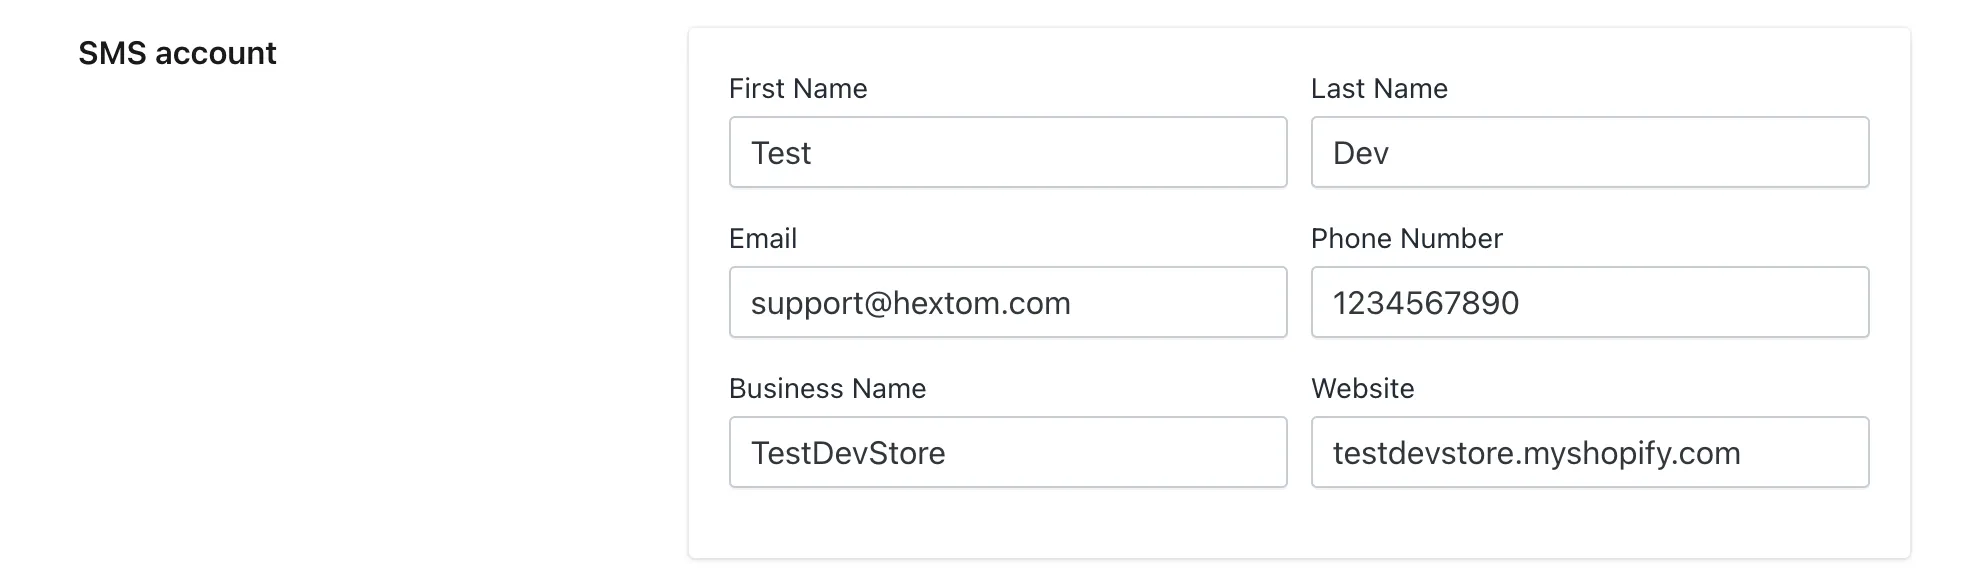Click the Website input field
Screen dimensions: 1978x582
tap(1590, 452)
